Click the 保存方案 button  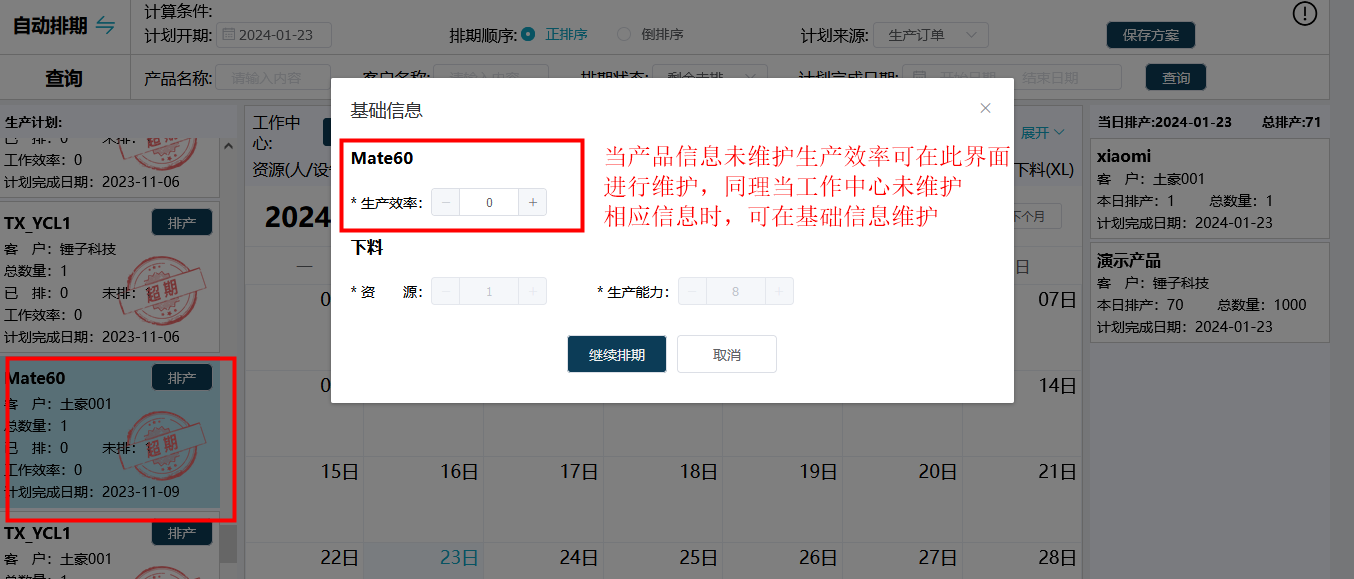[1150, 35]
